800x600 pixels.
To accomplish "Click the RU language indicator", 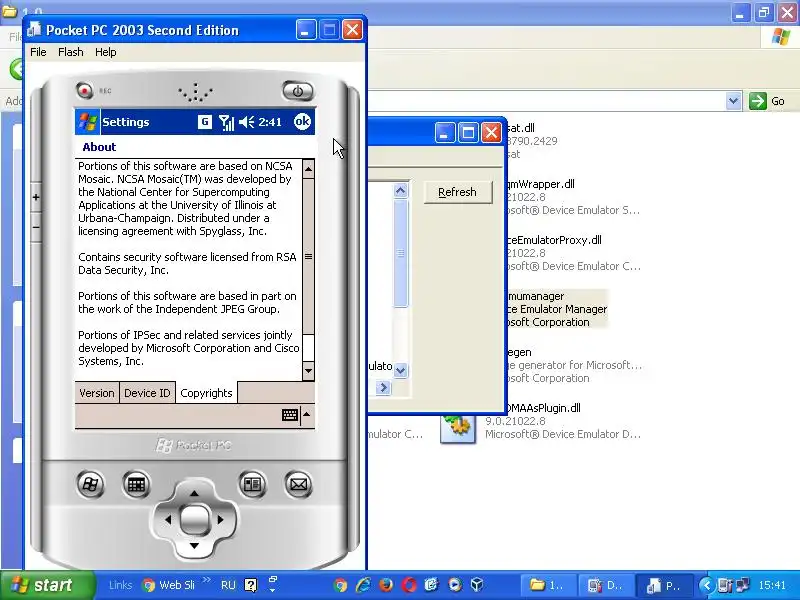I will (x=228, y=585).
